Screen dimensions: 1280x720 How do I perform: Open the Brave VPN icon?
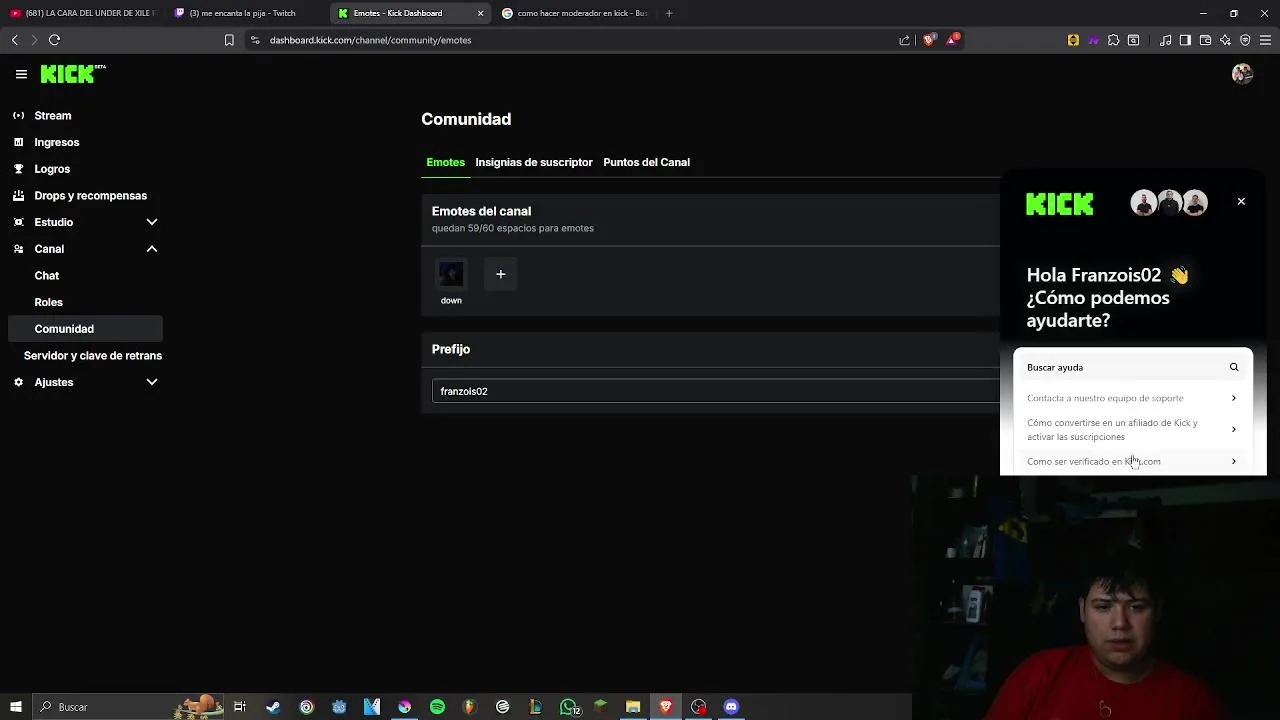1245,40
